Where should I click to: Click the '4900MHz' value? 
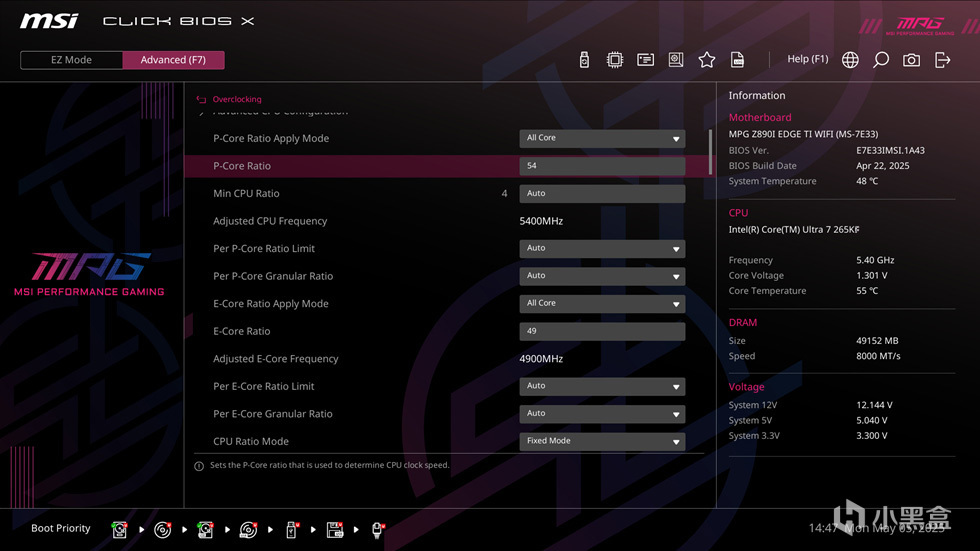541,359
